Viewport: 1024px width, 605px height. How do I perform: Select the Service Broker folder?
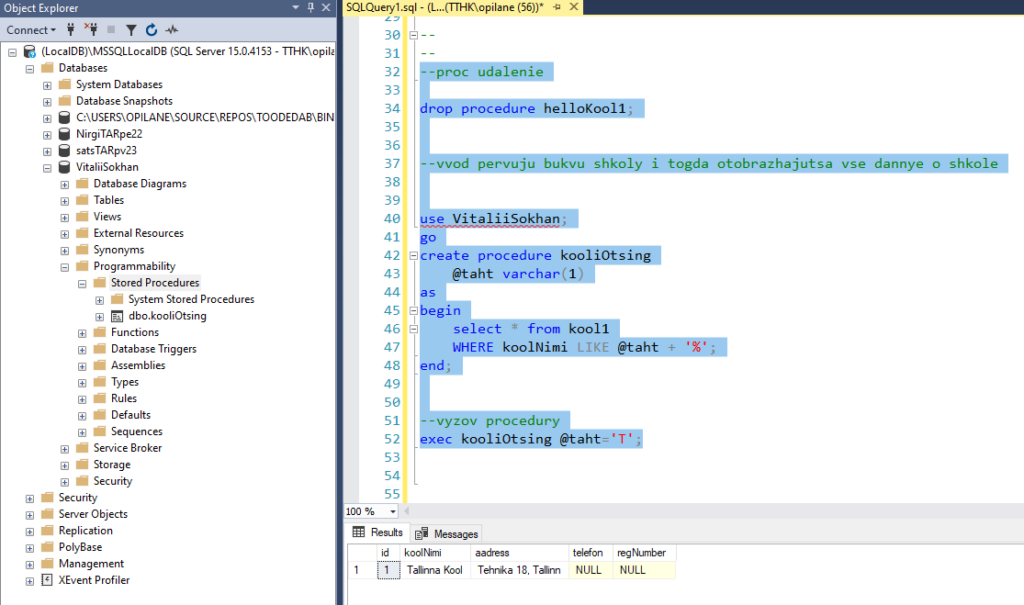(x=127, y=448)
